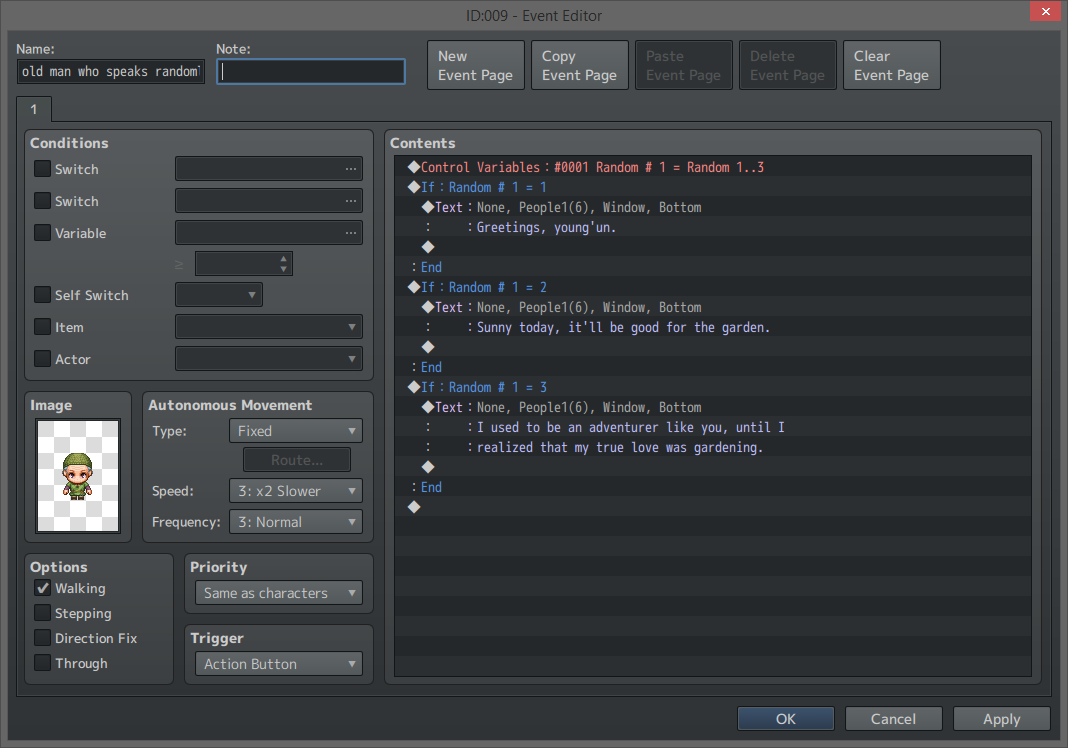
Task: Open the Speed dropdown showing 3: x2 Slower
Action: point(295,491)
